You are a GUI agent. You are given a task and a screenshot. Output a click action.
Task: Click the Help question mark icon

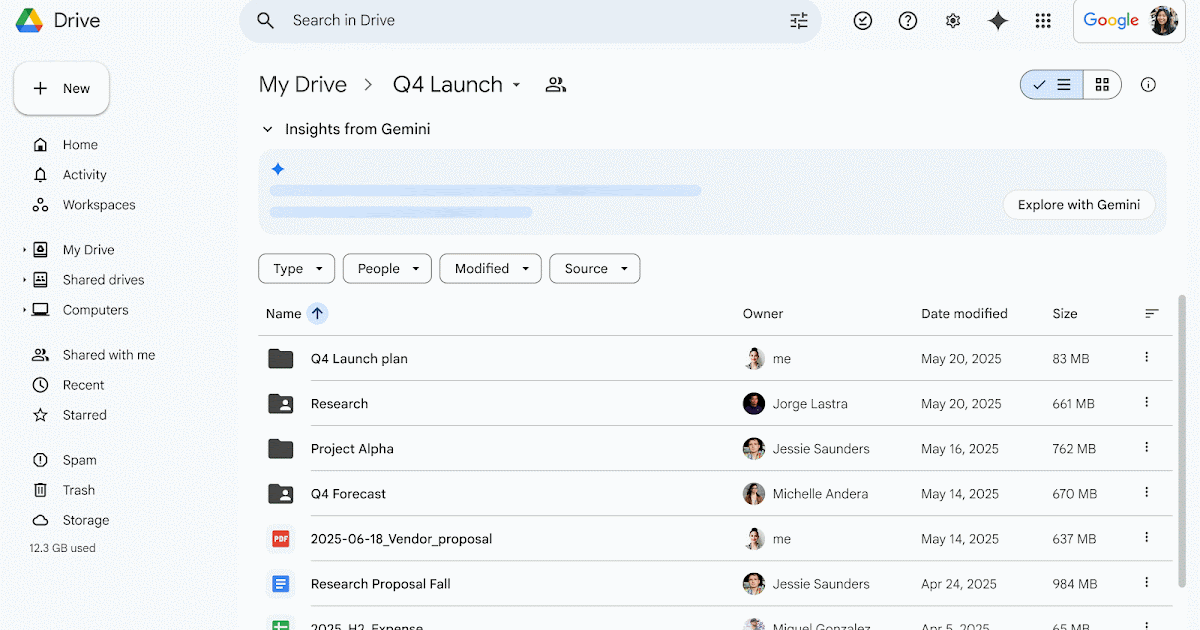[x=908, y=21]
